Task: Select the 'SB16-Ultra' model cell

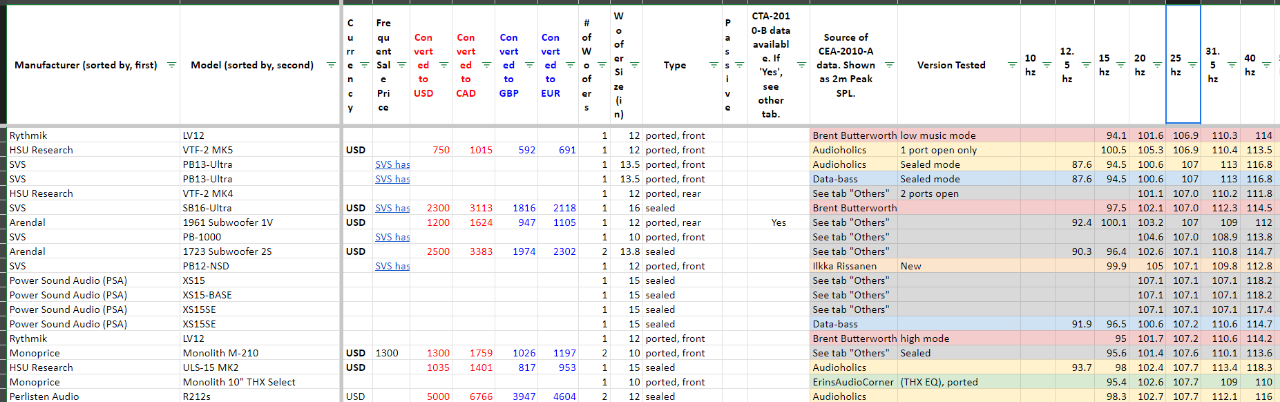Action: 262,208
